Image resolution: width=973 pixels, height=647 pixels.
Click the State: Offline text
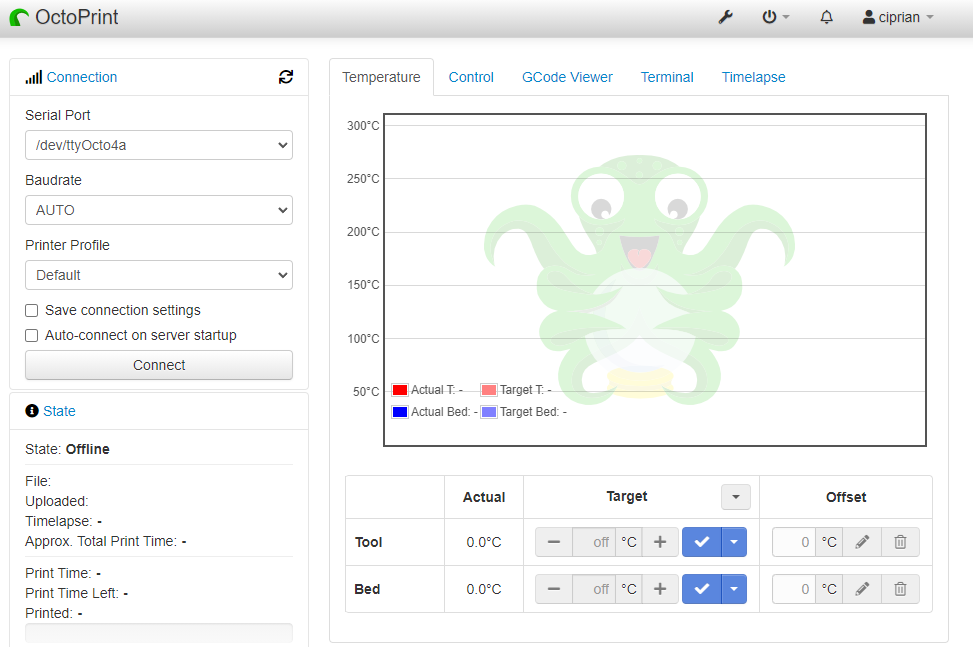pyautogui.click(x=67, y=449)
